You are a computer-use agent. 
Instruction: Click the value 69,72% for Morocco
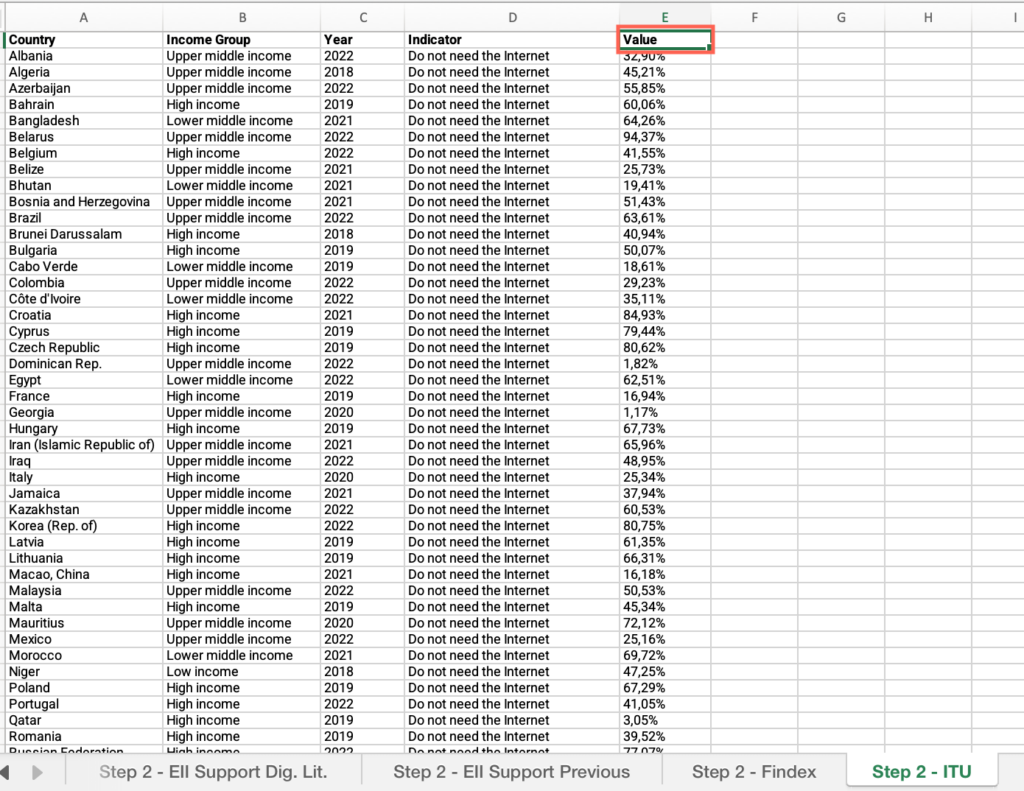665,656
